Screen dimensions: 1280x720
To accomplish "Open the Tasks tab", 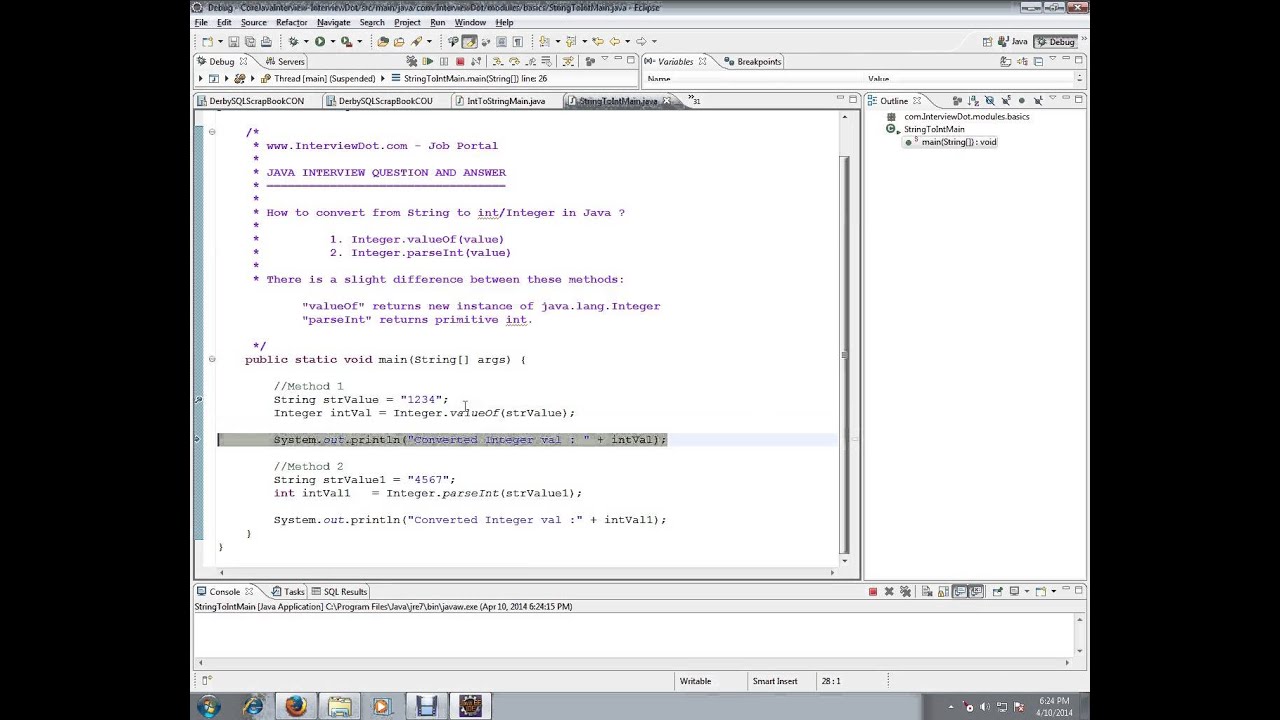I will coord(288,592).
